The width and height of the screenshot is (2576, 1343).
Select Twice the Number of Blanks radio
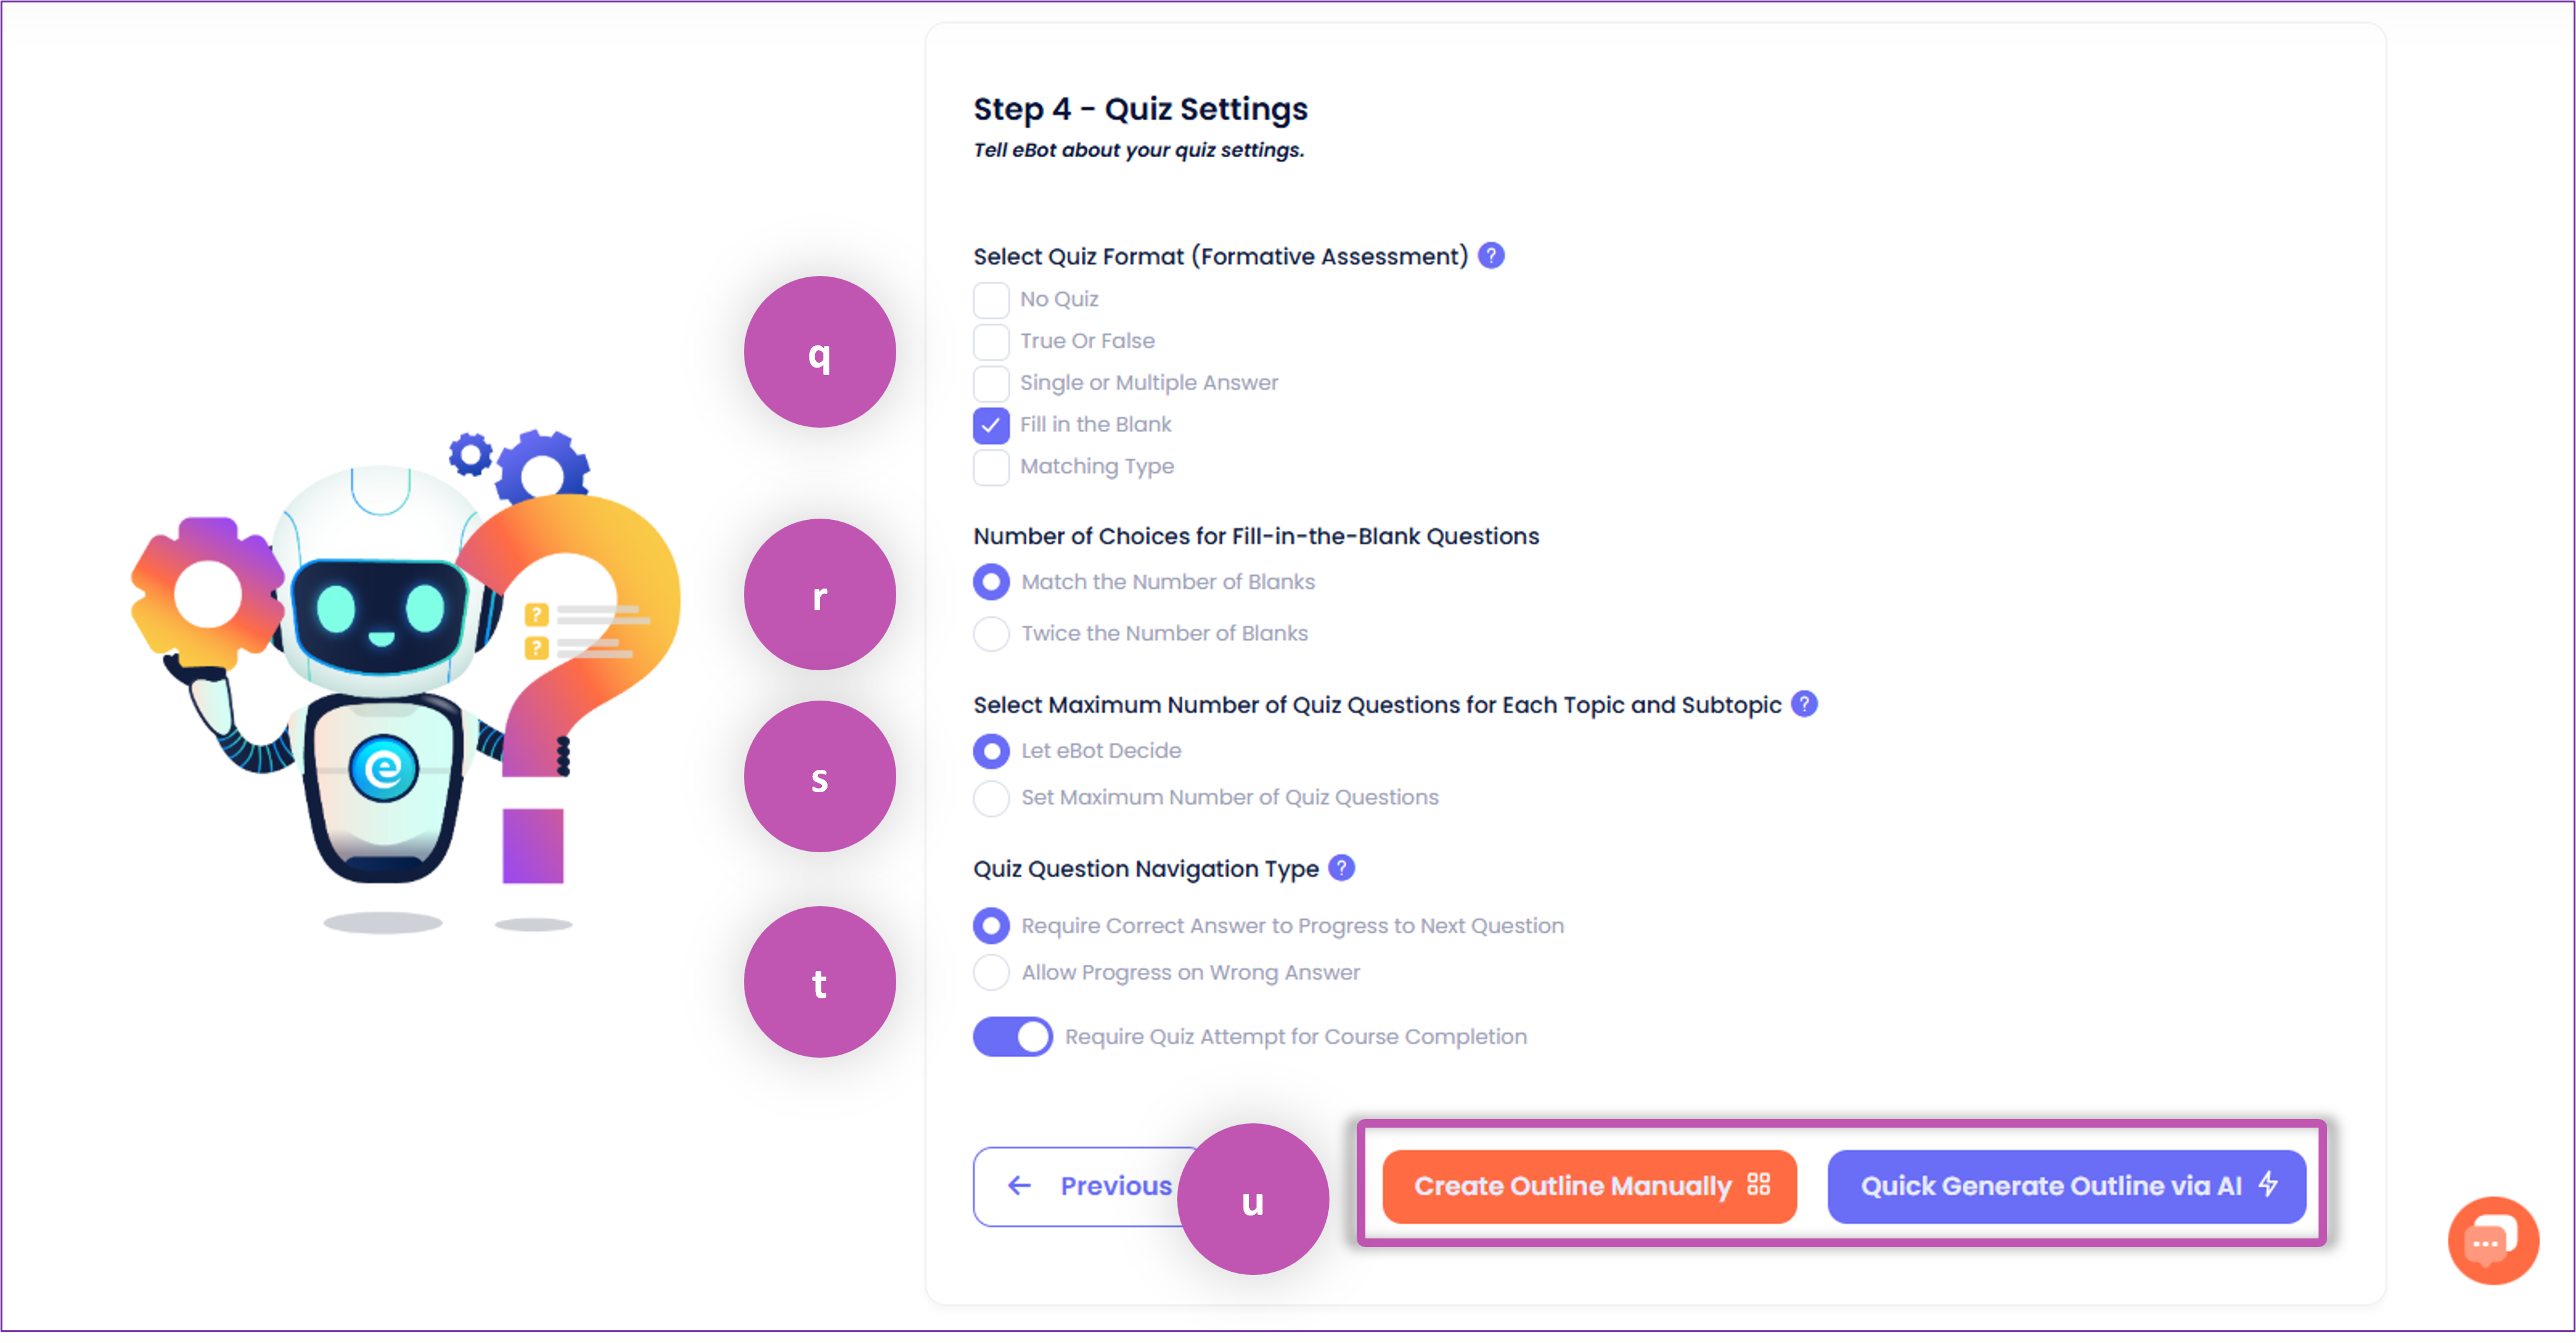pyautogui.click(x=991, y=633)
